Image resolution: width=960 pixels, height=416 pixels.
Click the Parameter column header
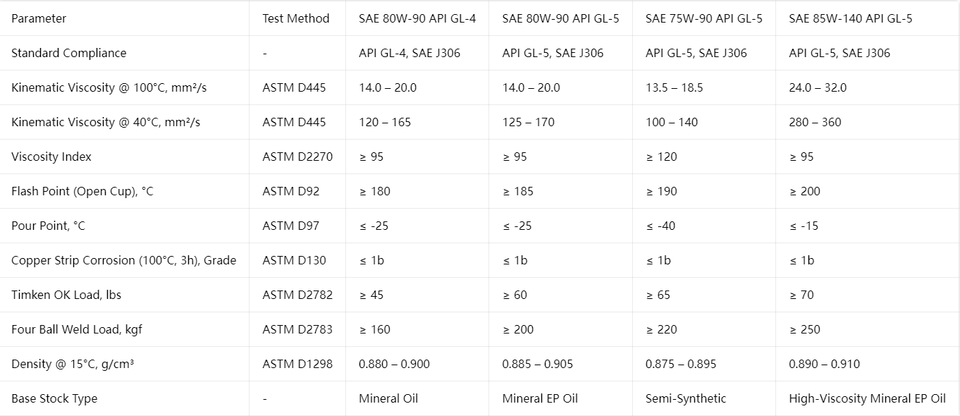39,18
